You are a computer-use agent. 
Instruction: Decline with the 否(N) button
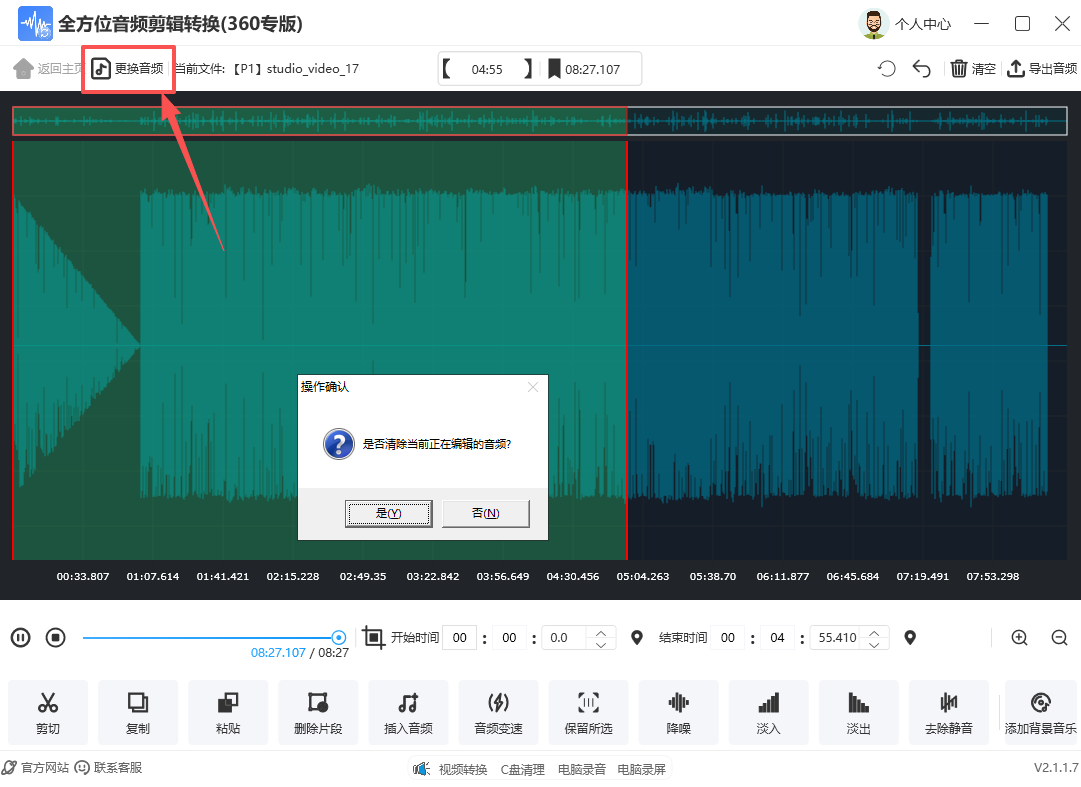(x=485, y=513)
